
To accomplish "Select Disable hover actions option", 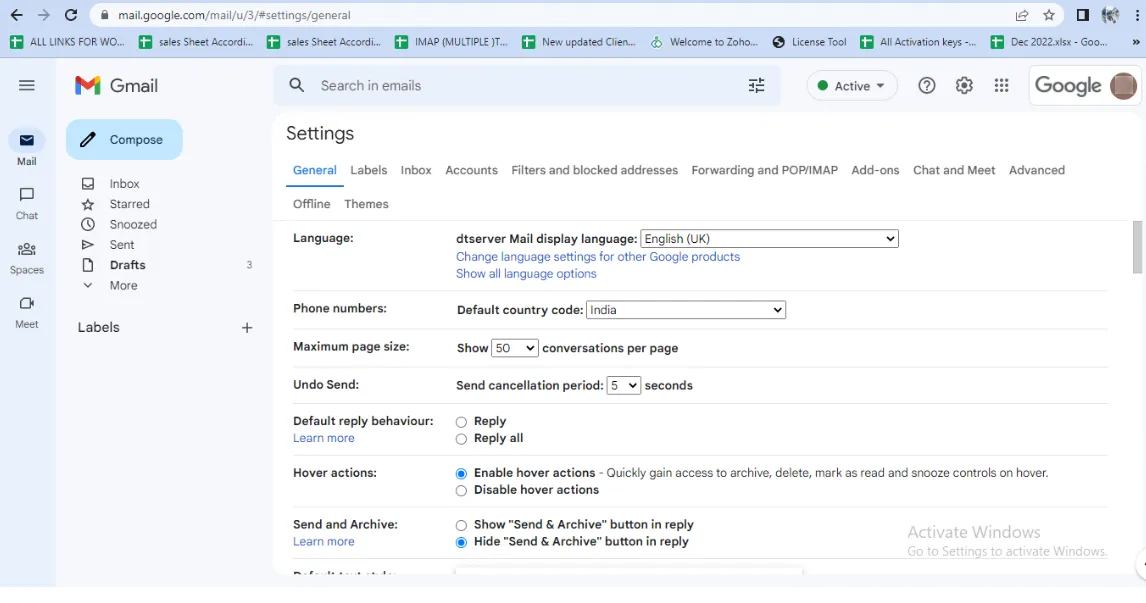I will pos(461,491).
